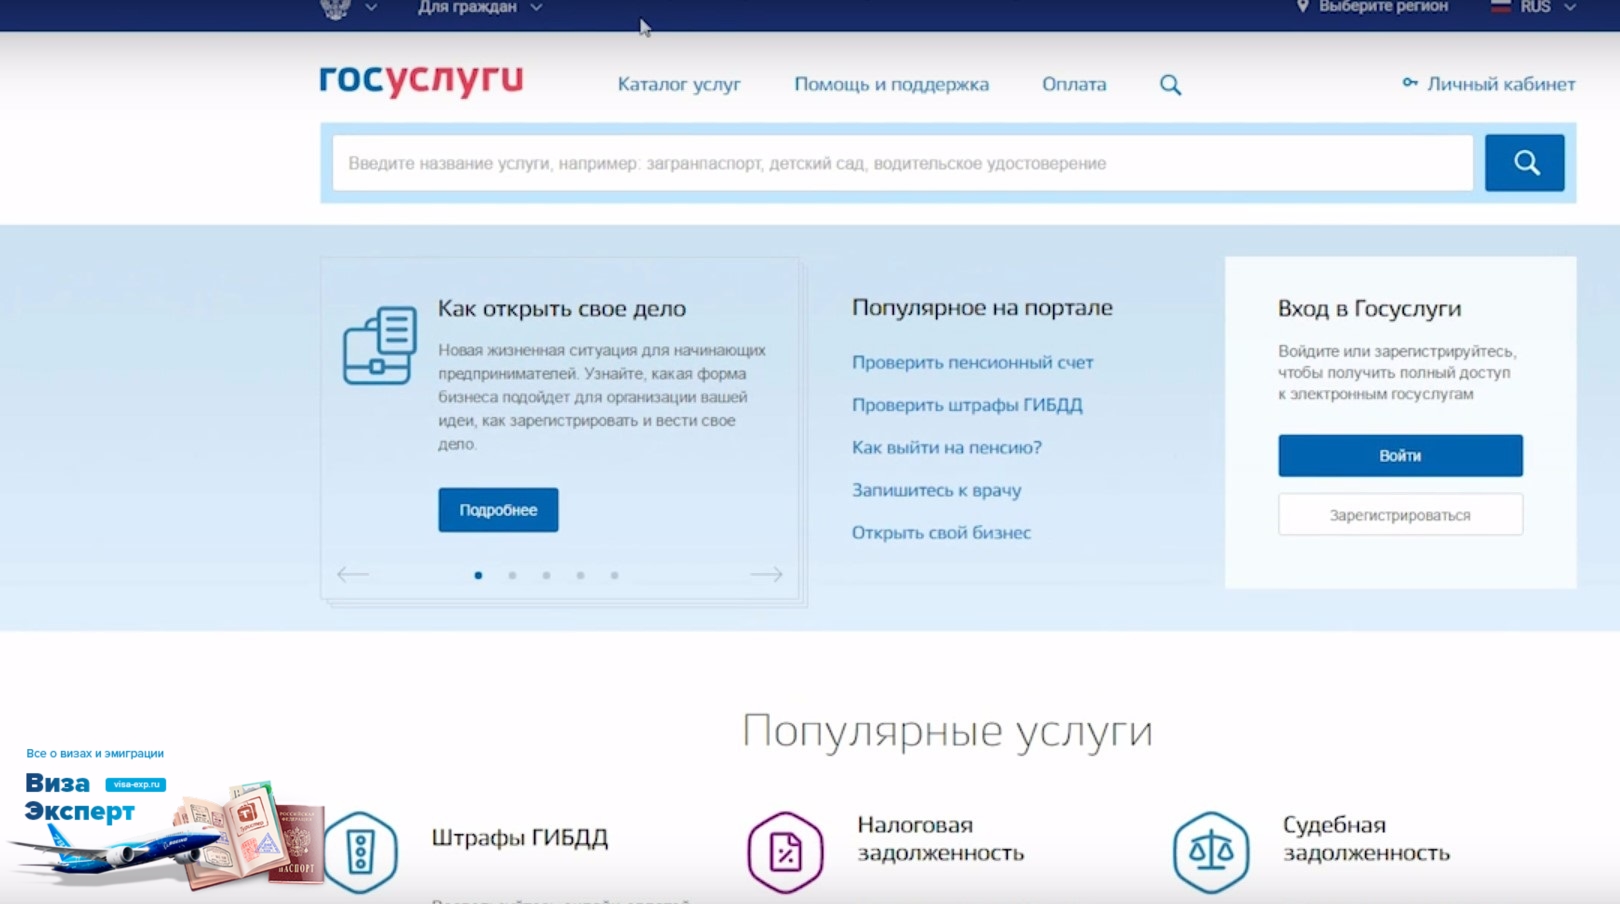Click the traffic light Штрафы ГИБДД icon

pyautogui.click(x=361, y=853)
